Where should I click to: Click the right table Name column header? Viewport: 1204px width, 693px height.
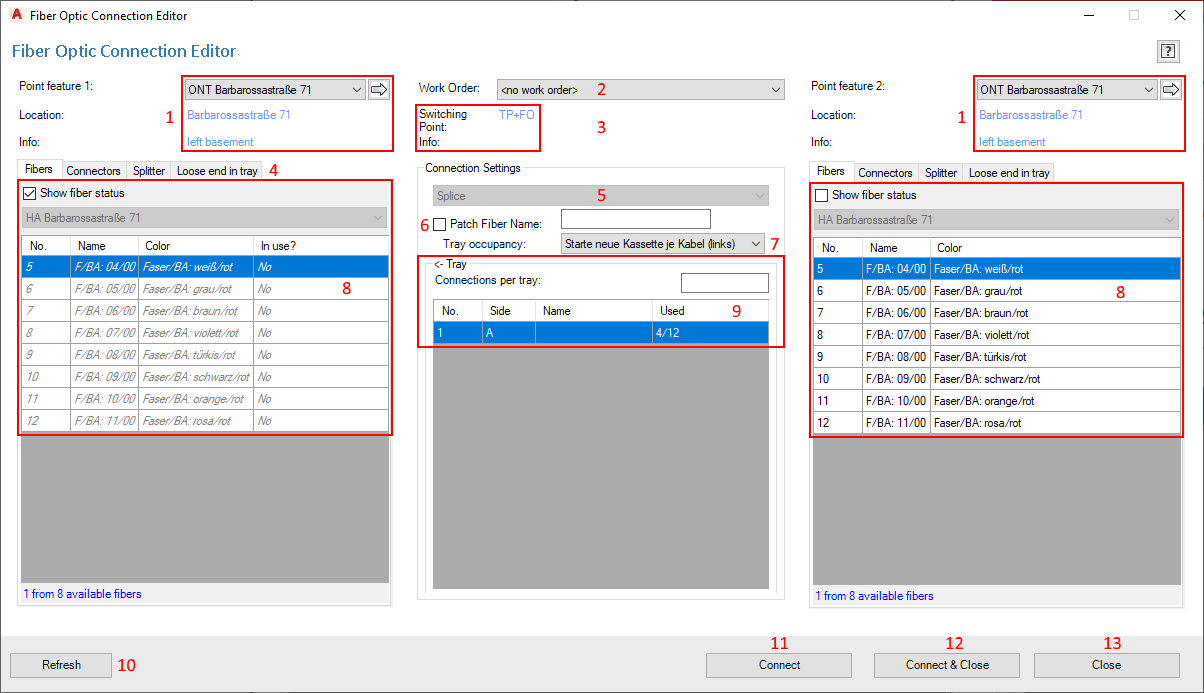click(896, 248)
